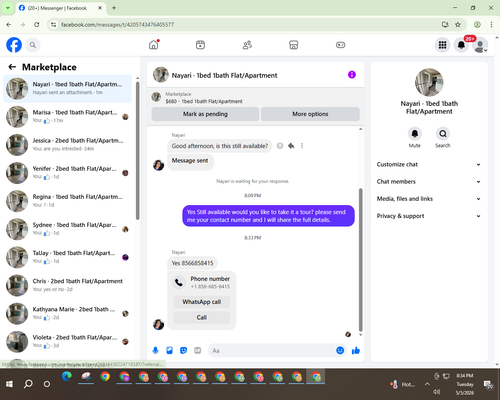Open the Reels video tab icon
The width and height of the screenshot is (500, 400).
point(200,45)
